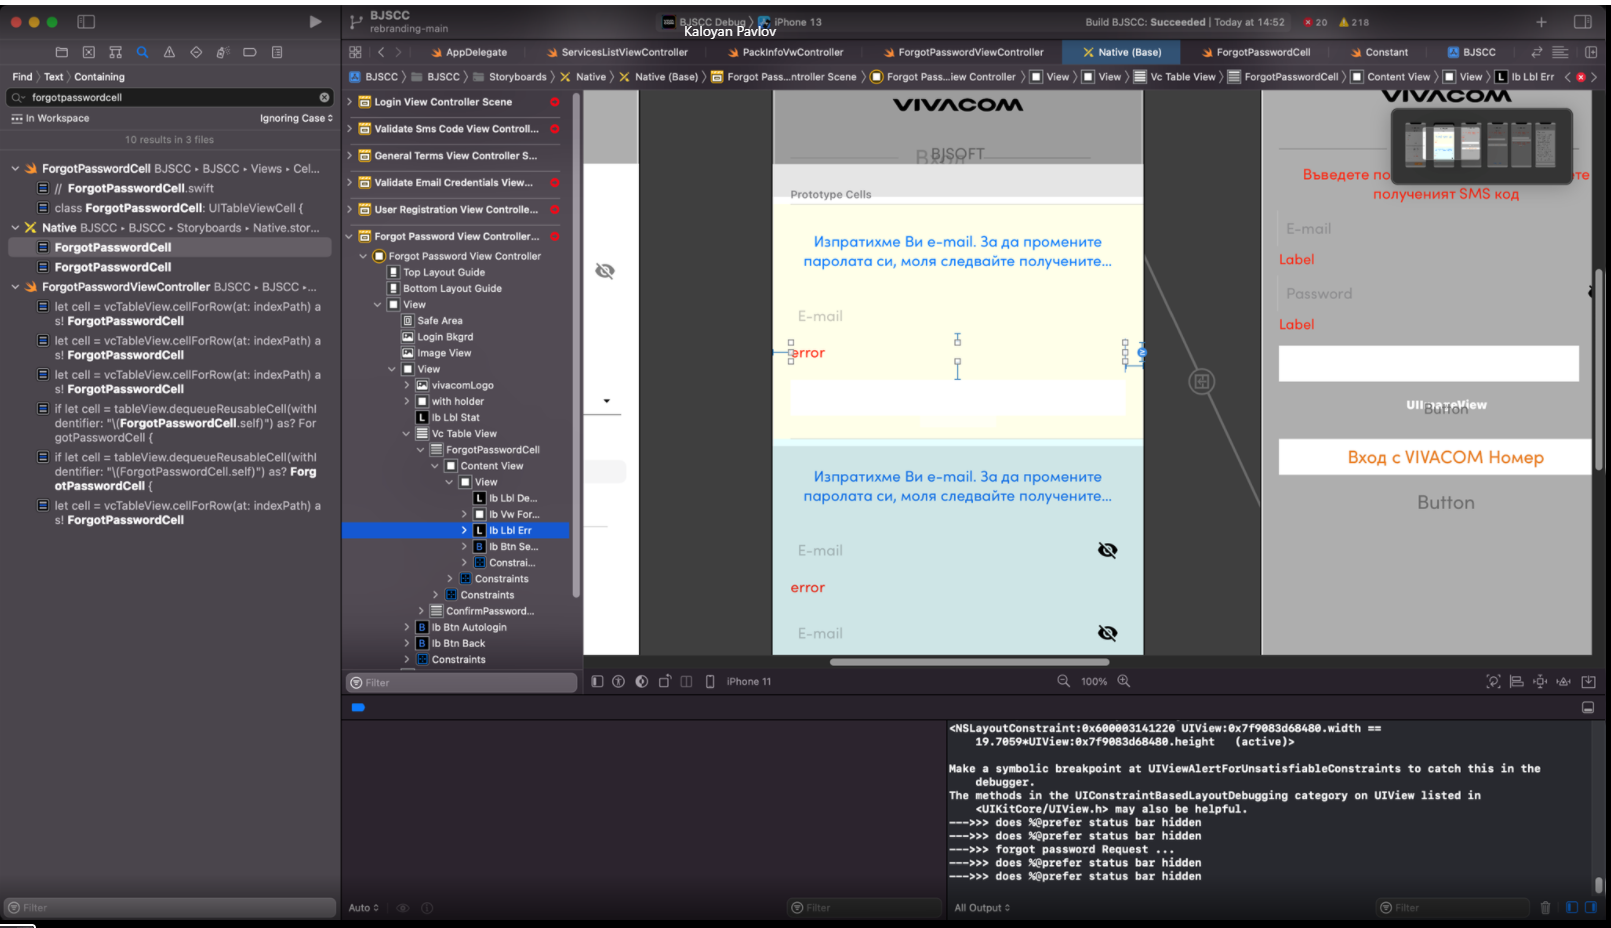Open the Symbol navigator icon
This screenshot has height=928, width=1611.
click(x=116, y=52)
